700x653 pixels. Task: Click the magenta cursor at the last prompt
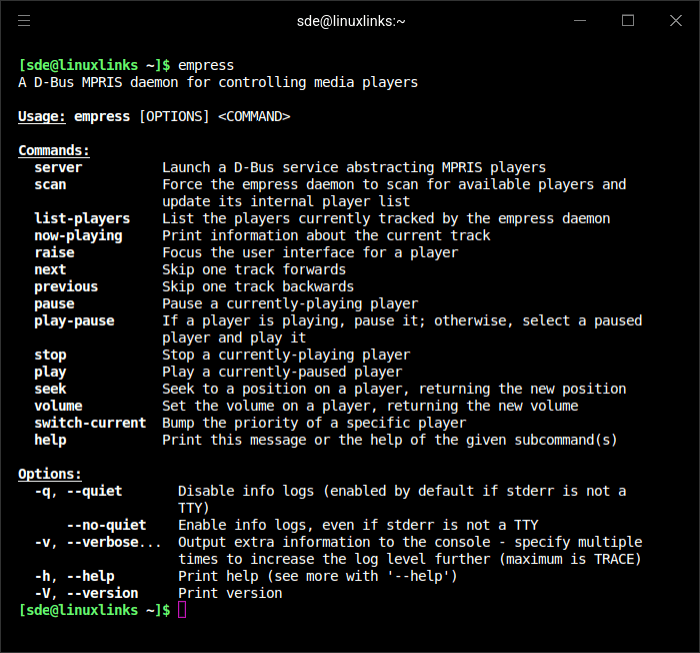click(x=182, y=610)
